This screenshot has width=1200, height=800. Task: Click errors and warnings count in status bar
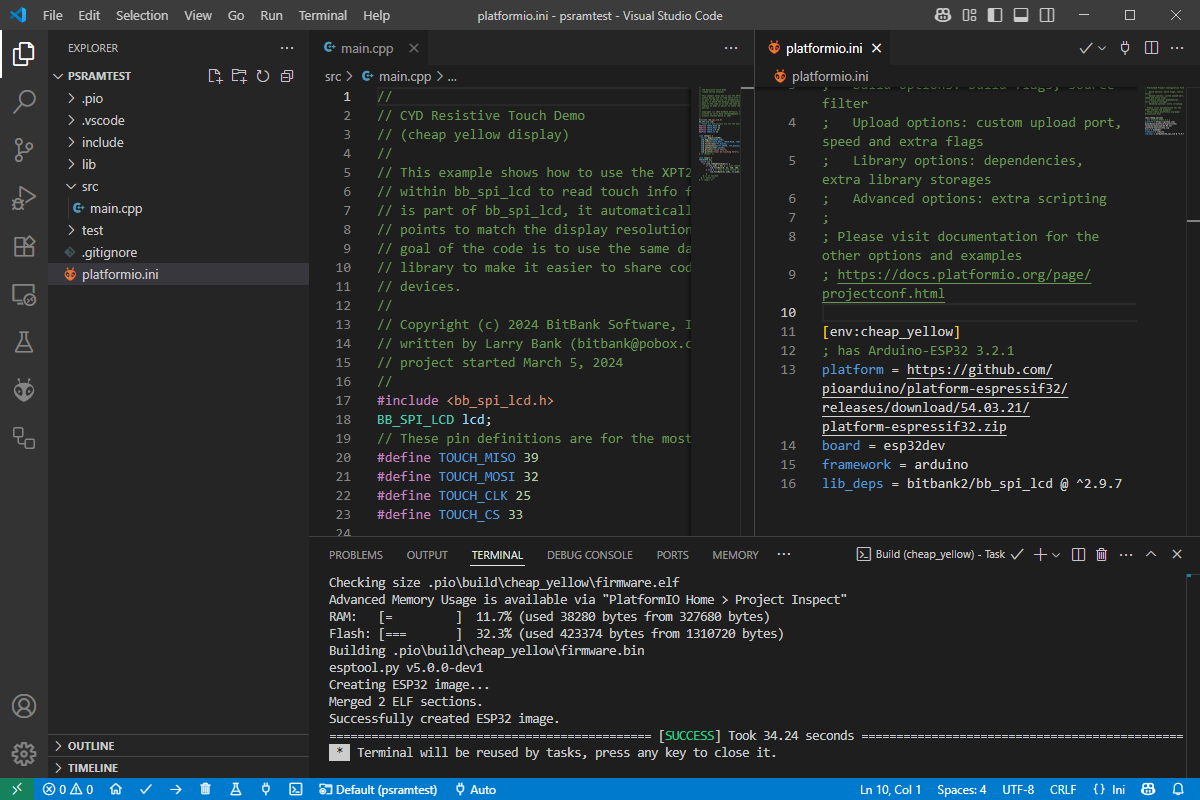68,789
